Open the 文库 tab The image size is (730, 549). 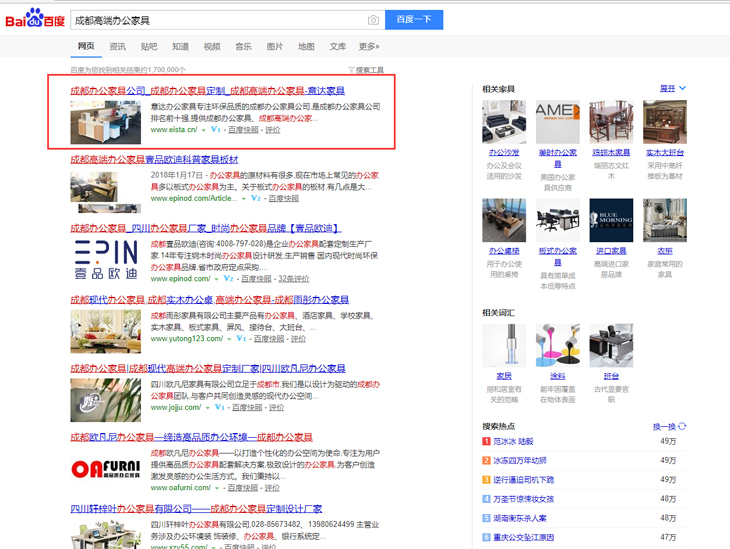point(338,47)
